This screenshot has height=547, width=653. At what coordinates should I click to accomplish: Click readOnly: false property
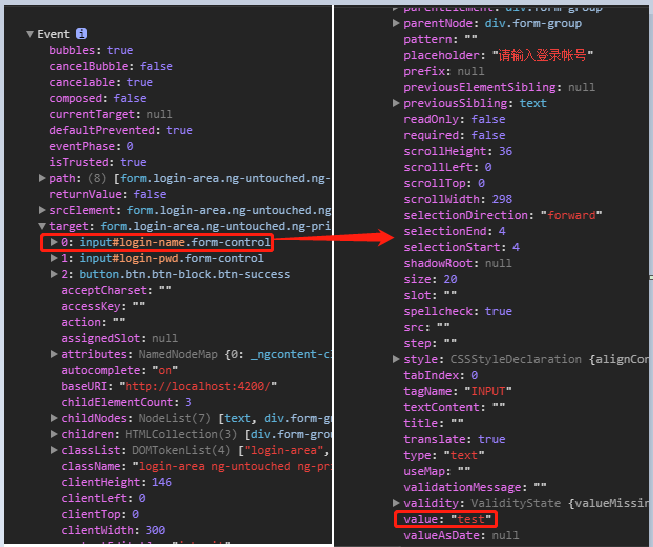454,119
